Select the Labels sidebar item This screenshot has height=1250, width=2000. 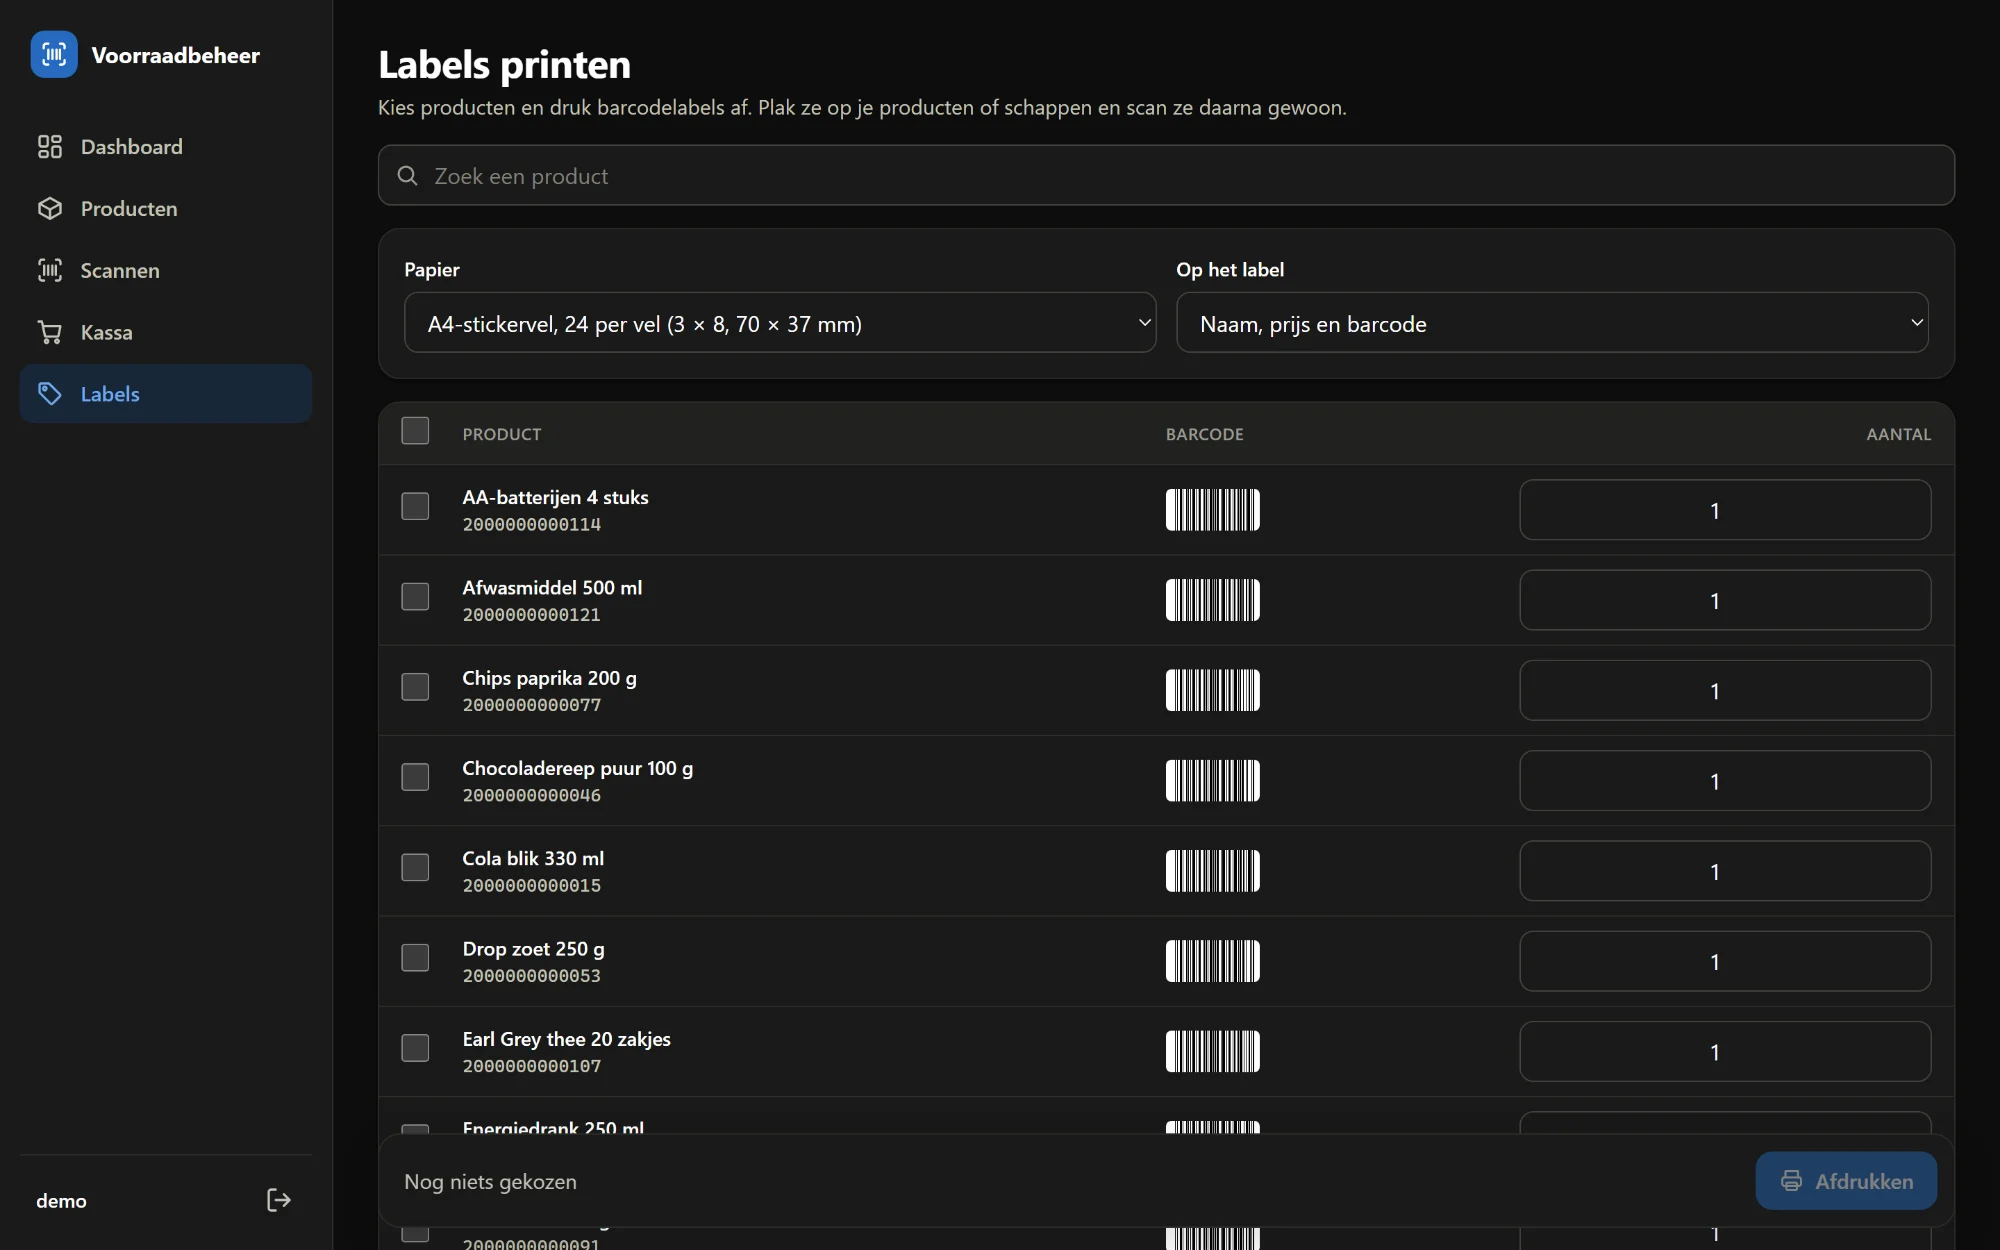click(x=166, y=394)
